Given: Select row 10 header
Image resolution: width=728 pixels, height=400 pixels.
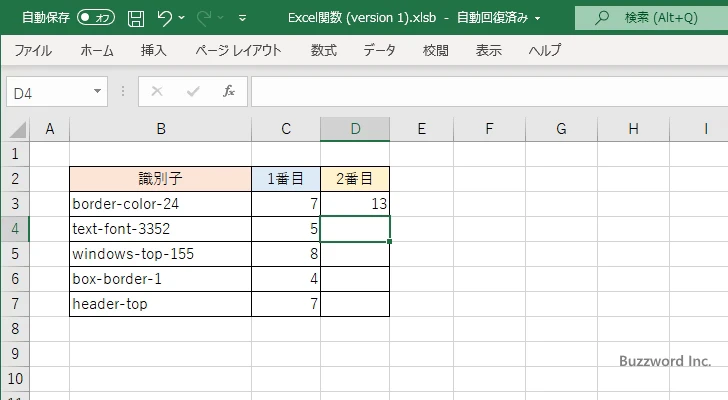Looking at the screenshot, I should (15, 379).
